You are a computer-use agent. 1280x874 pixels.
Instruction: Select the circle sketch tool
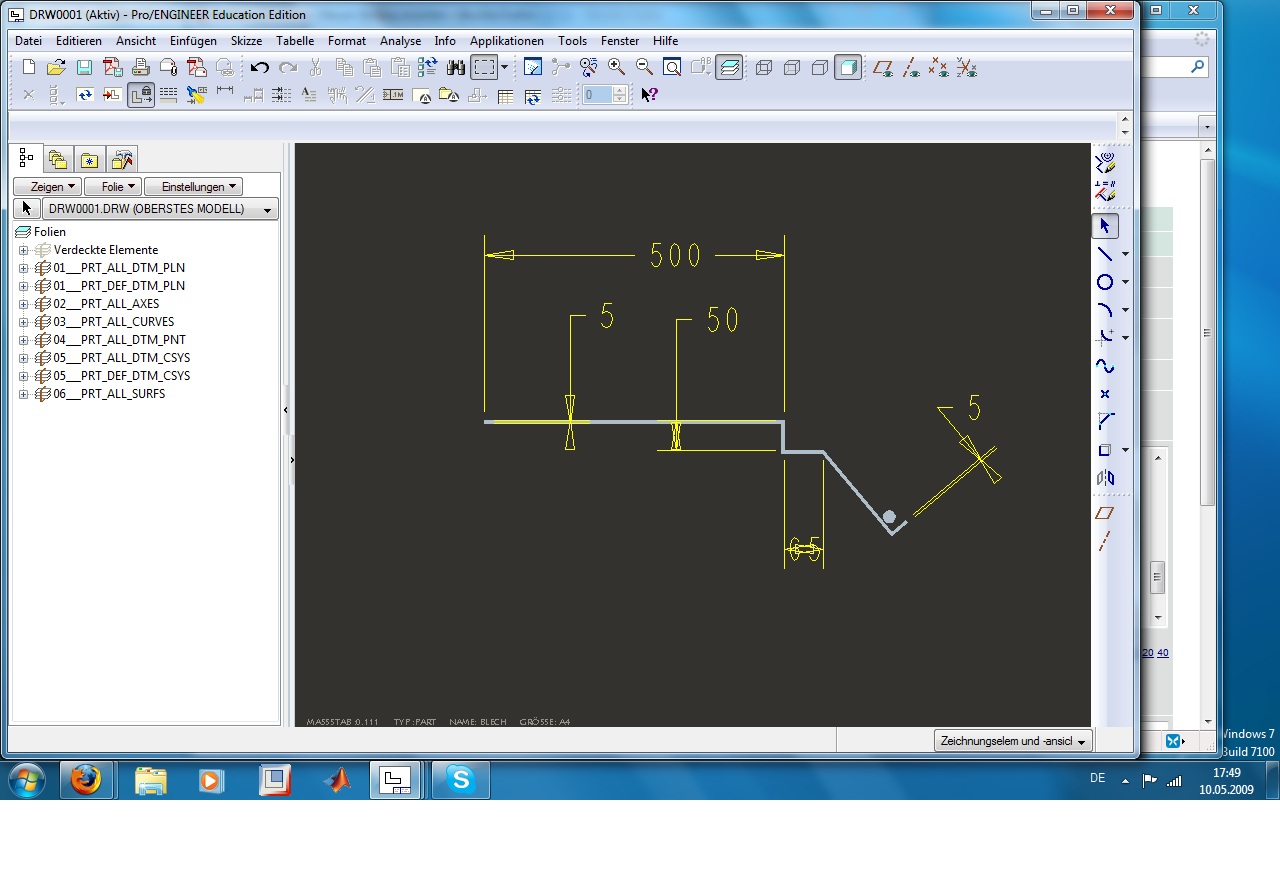1105,282
